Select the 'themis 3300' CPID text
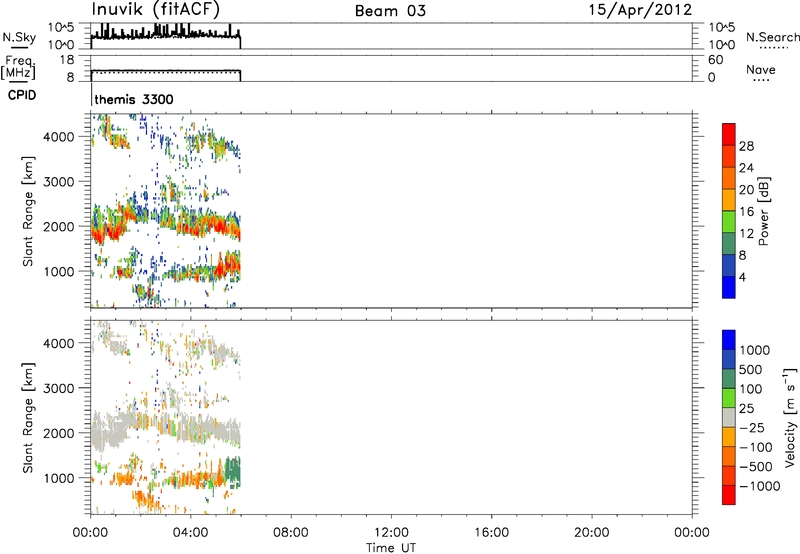Image resolution: width=800 pixels, height=554 pixels. click(x=134, y=99)
